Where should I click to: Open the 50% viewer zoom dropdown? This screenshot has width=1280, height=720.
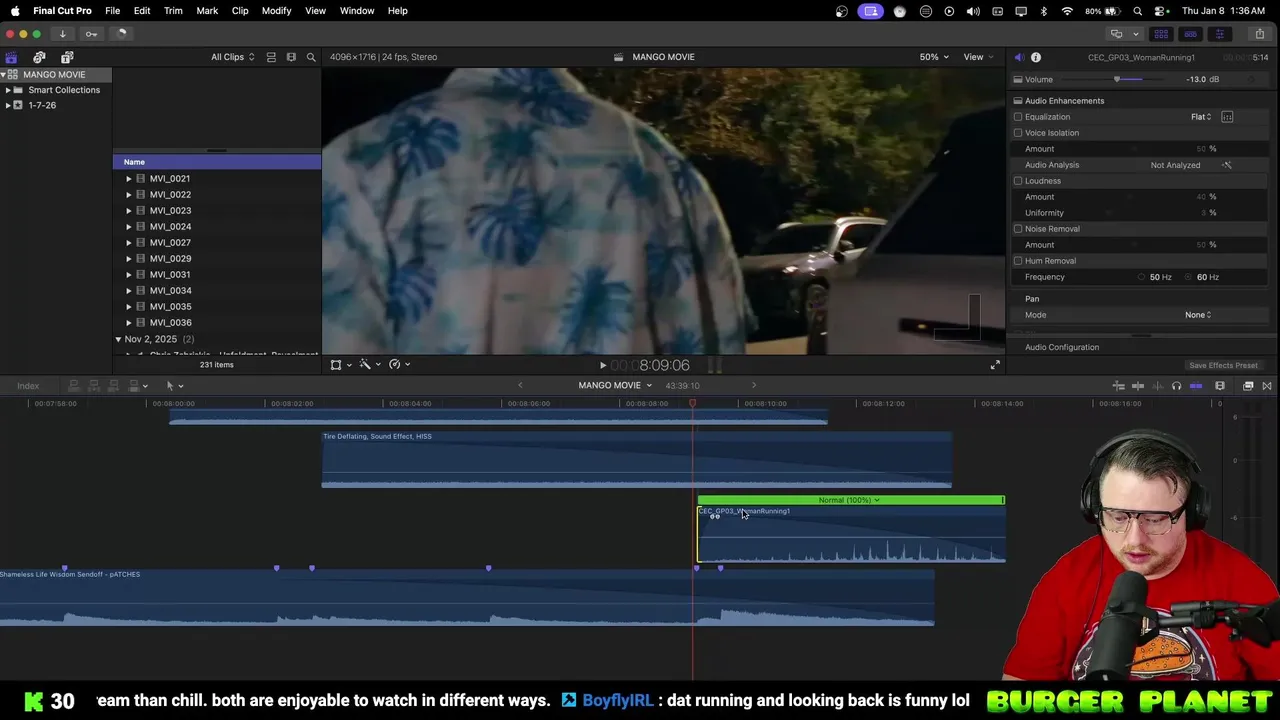click(x=934, y=57)
